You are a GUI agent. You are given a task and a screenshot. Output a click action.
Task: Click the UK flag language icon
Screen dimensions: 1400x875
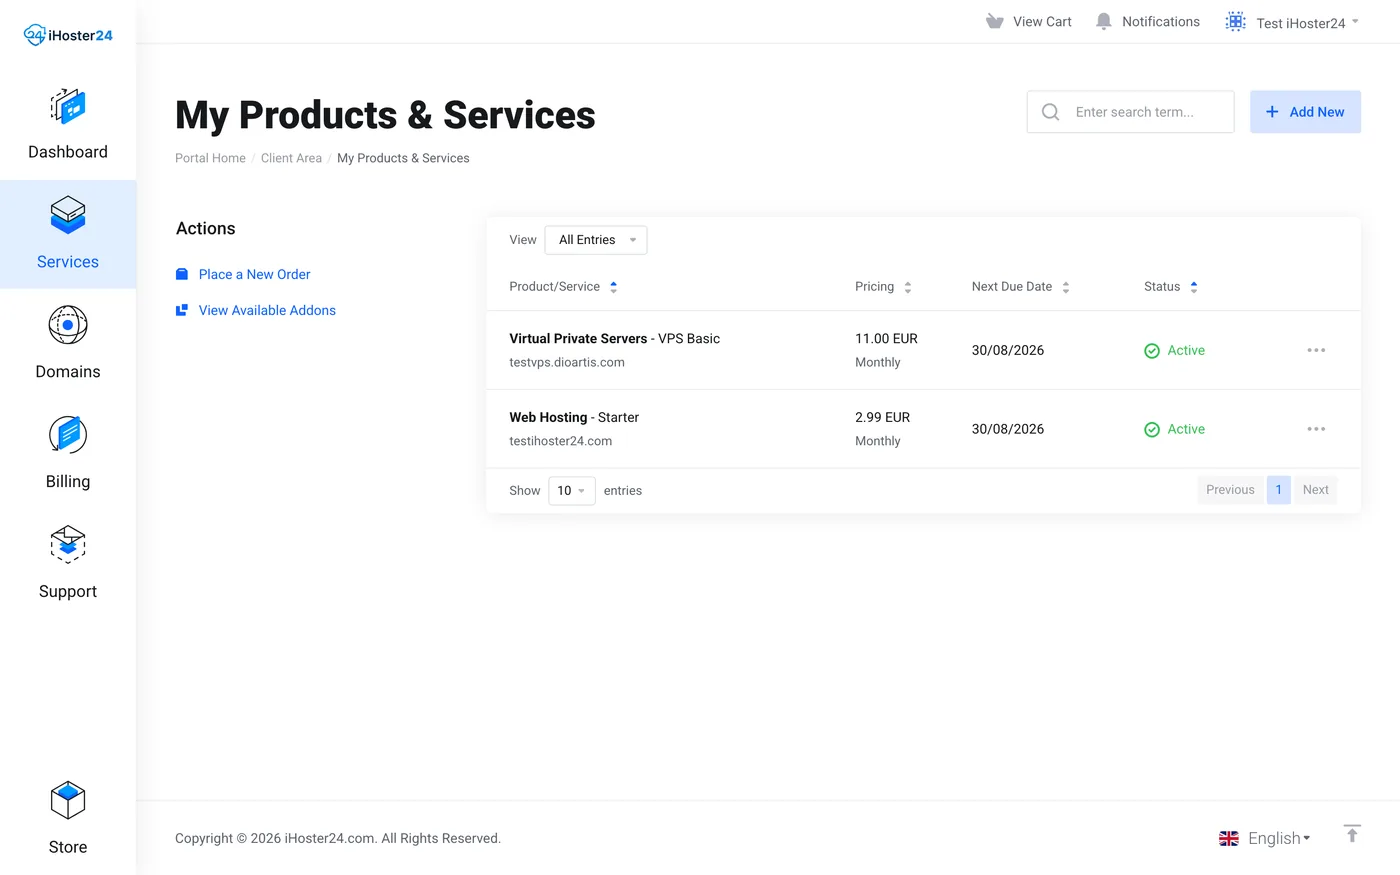tap(1229, 838)
